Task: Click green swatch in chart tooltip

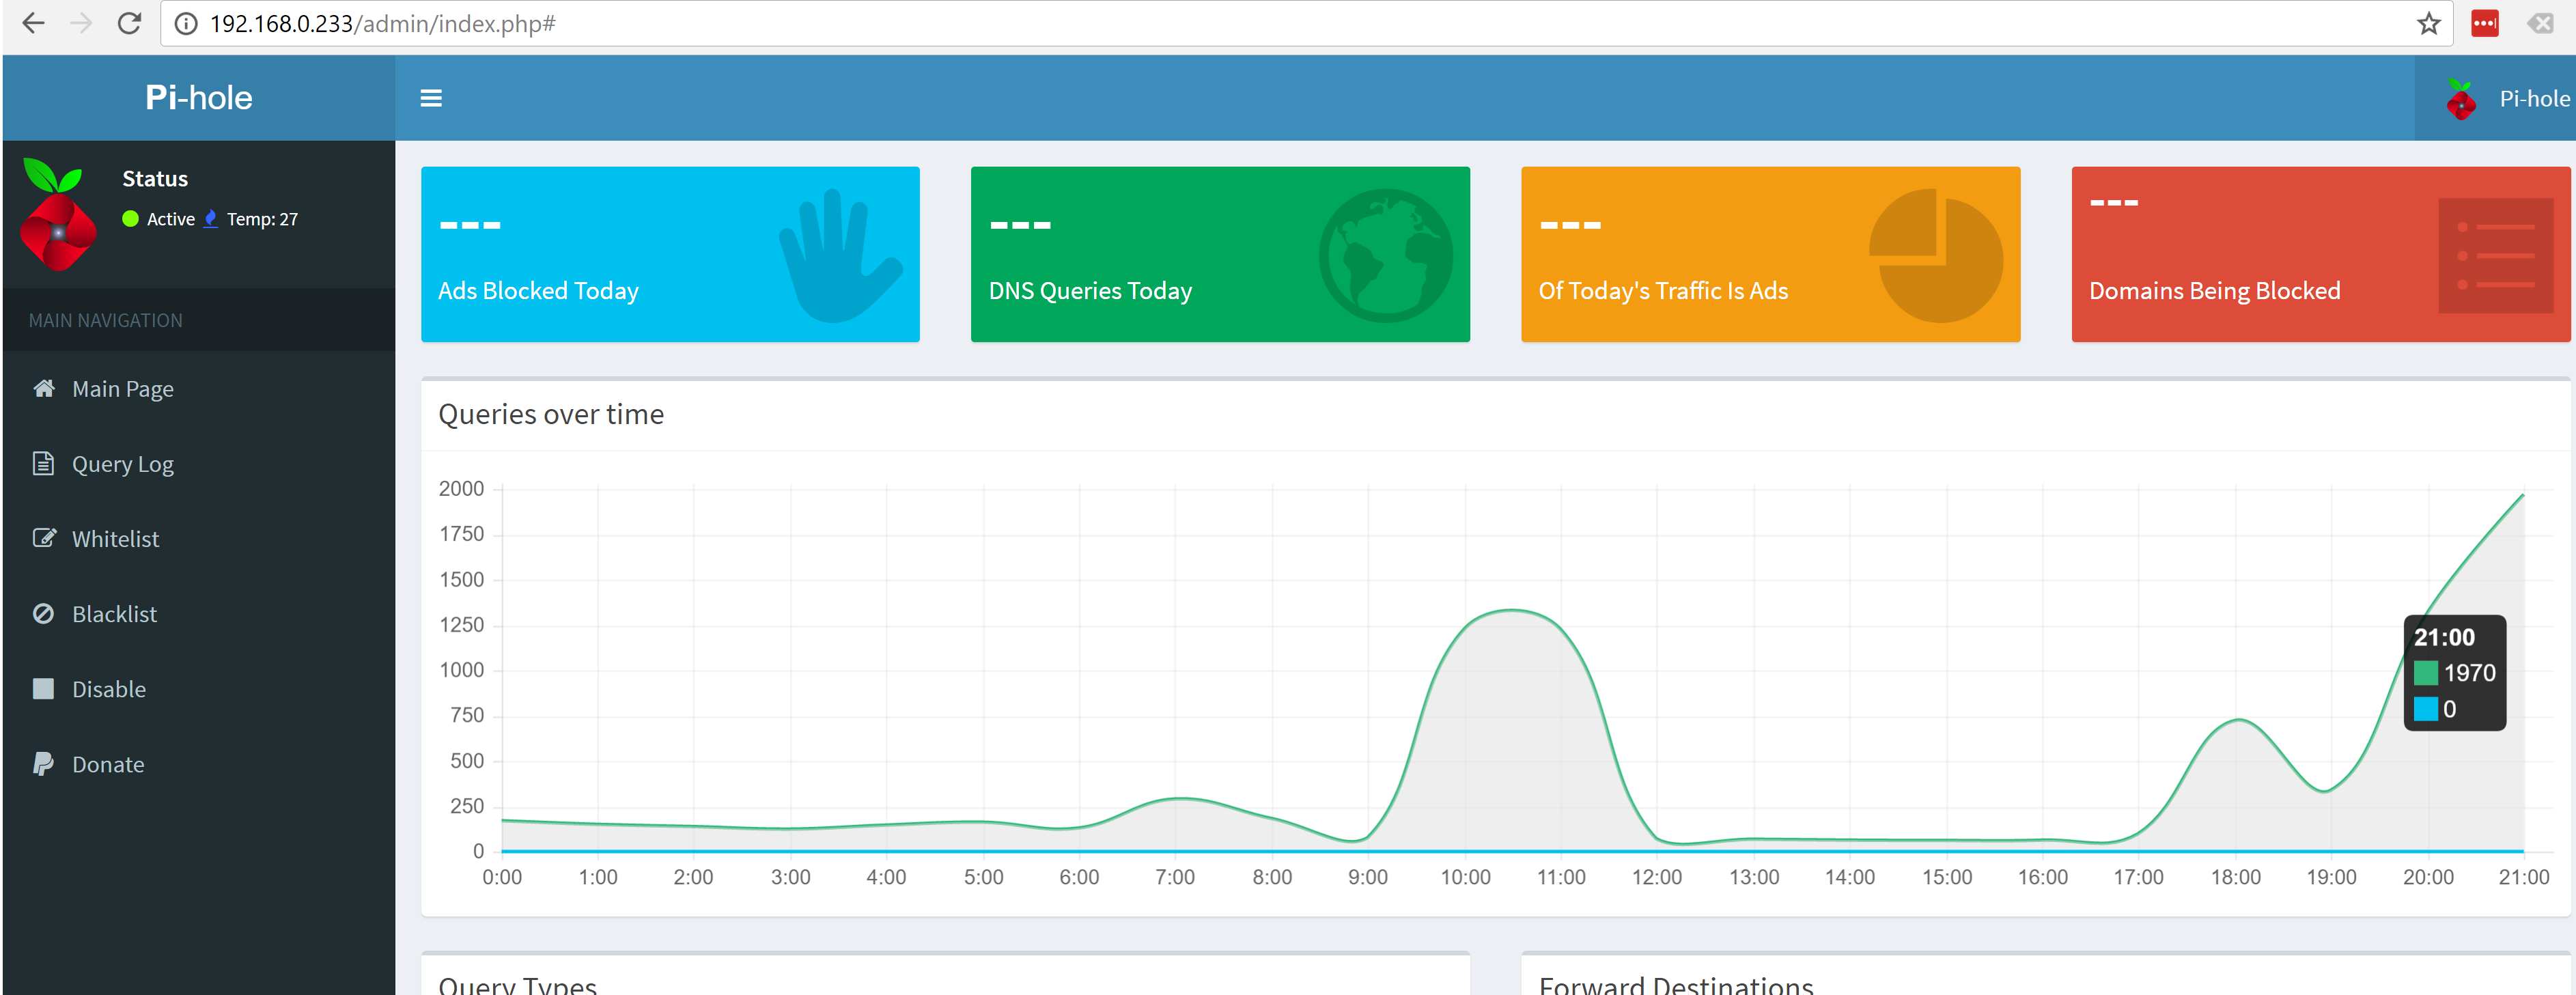Action: point(2425,673)
